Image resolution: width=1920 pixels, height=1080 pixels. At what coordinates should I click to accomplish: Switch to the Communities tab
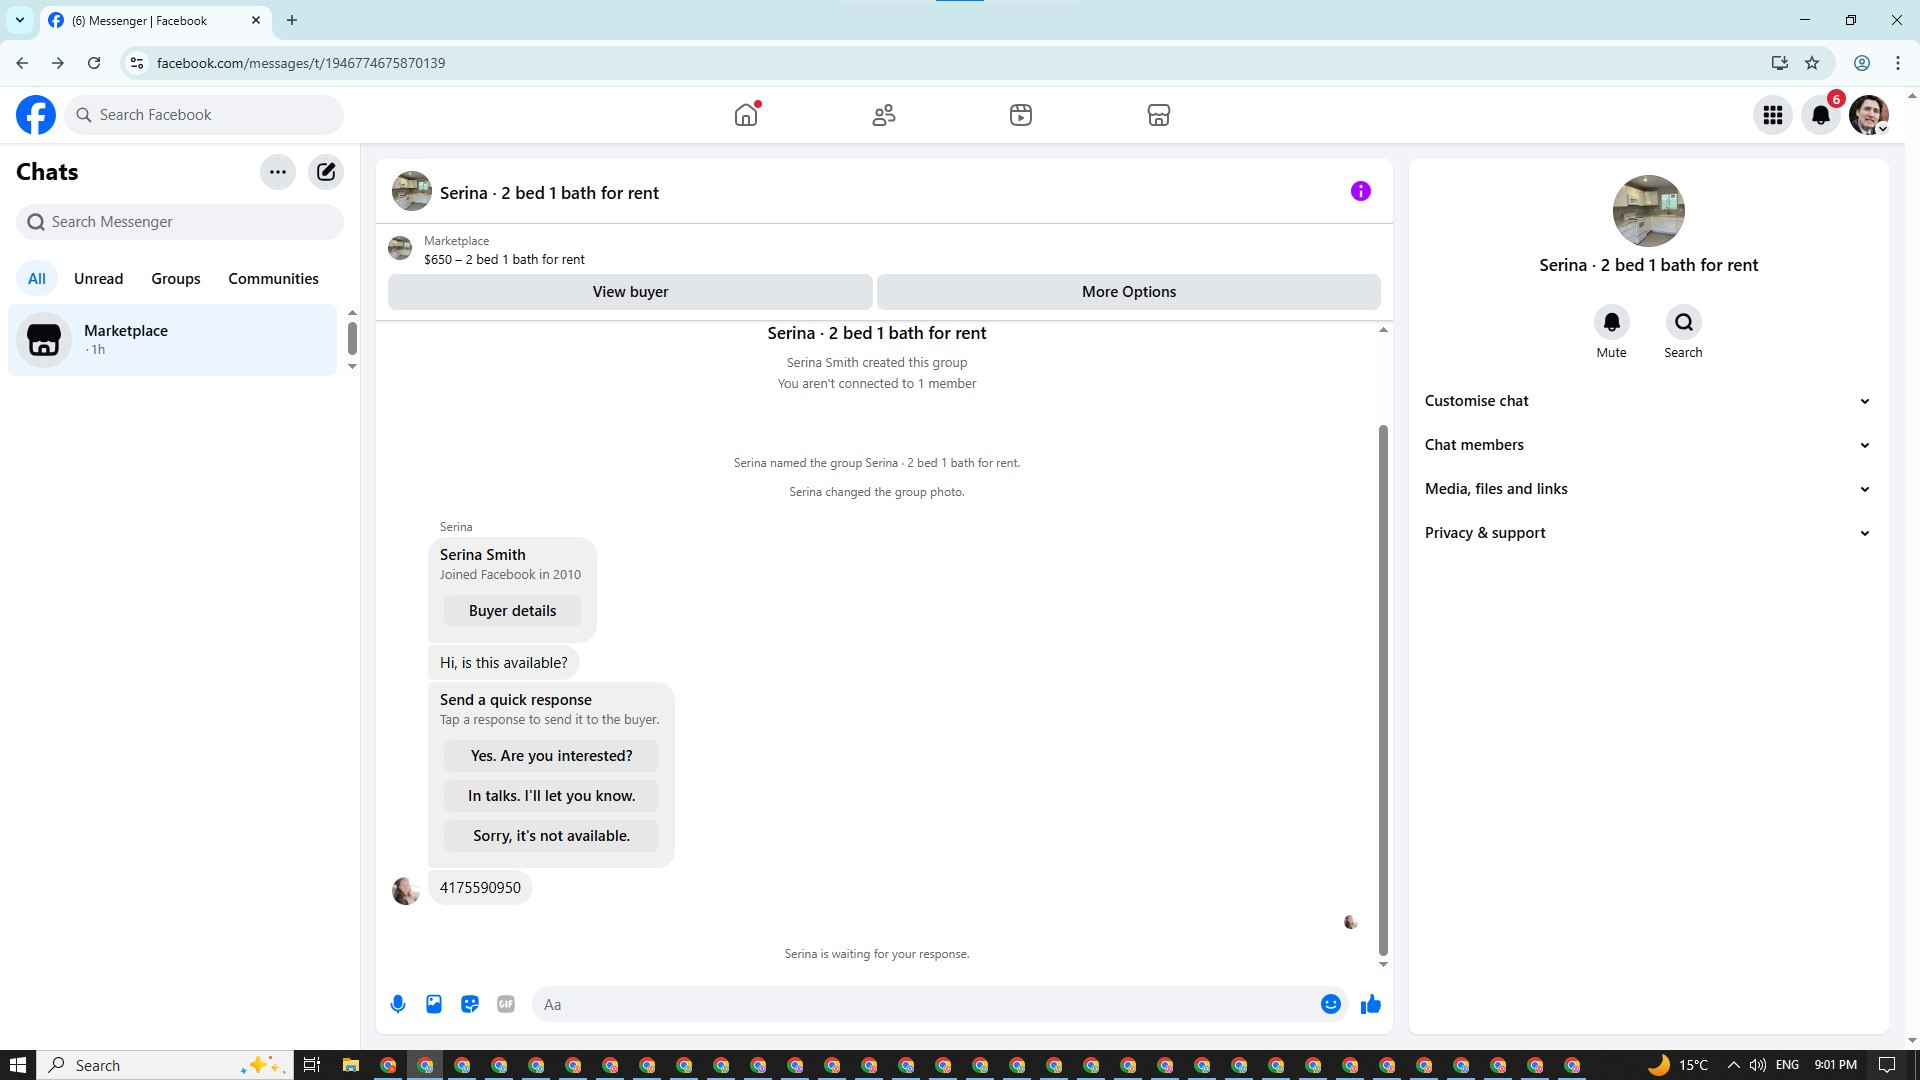[x=273, y=279]
